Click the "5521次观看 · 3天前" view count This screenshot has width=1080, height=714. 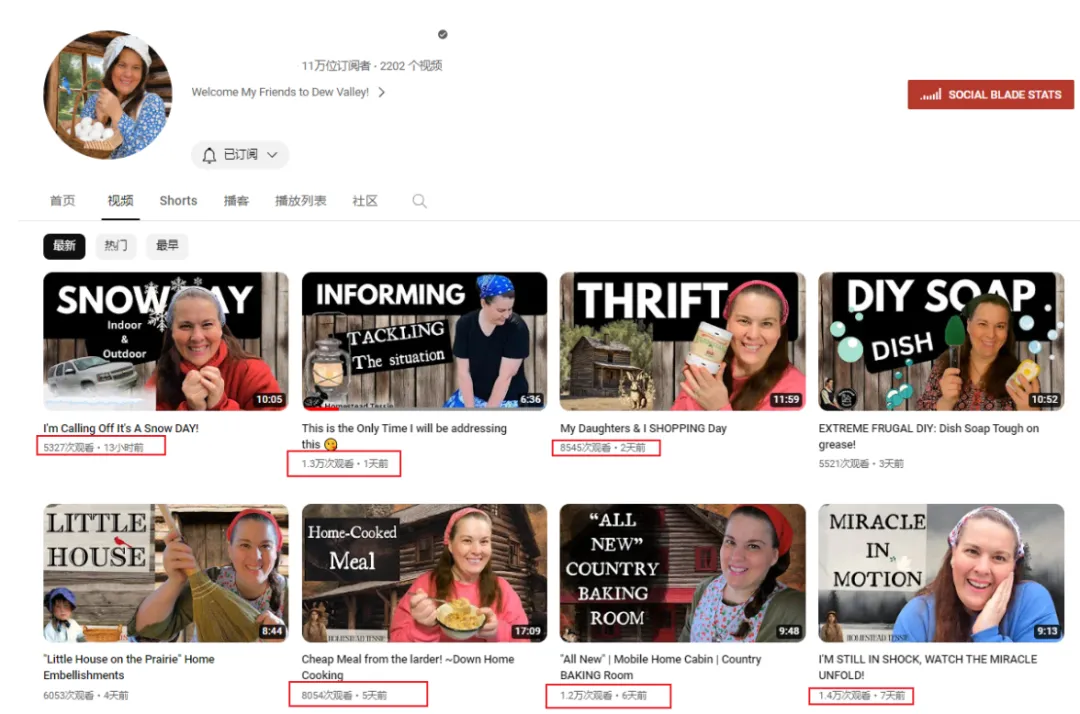click(x=861, y=464)
